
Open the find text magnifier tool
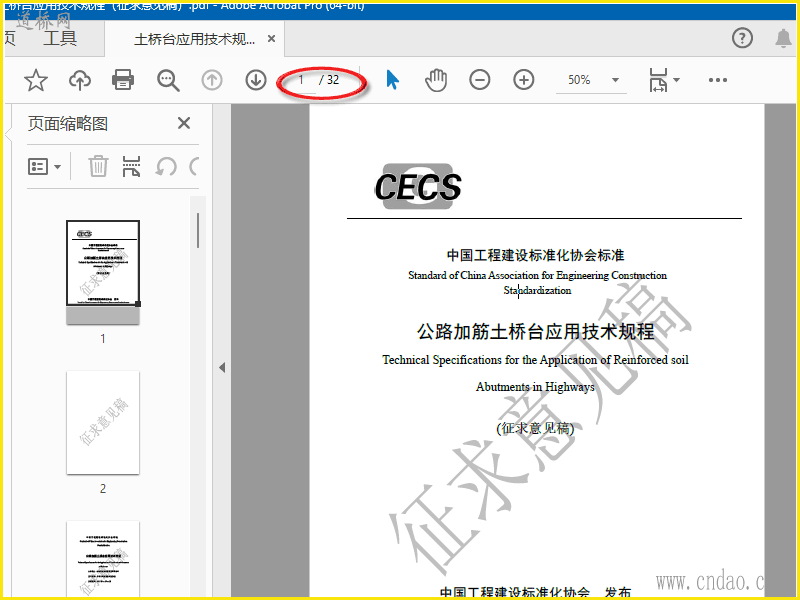[168, 80]
